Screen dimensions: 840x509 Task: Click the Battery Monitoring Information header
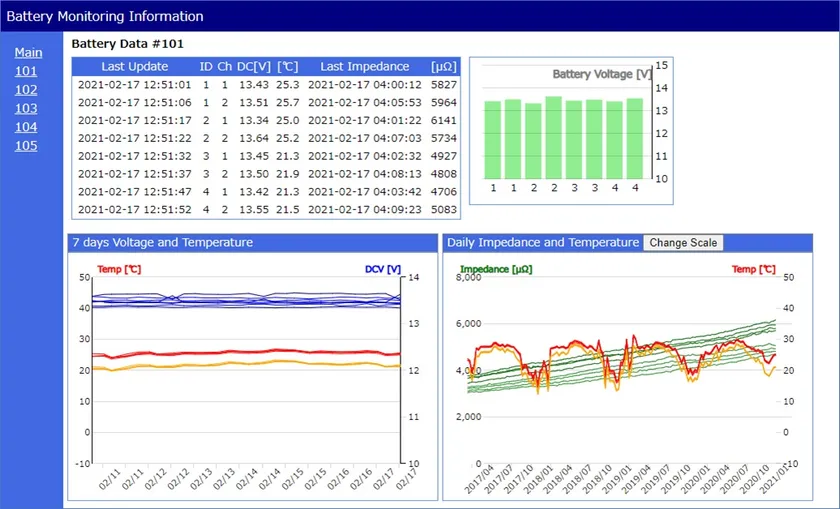point(105,16)
